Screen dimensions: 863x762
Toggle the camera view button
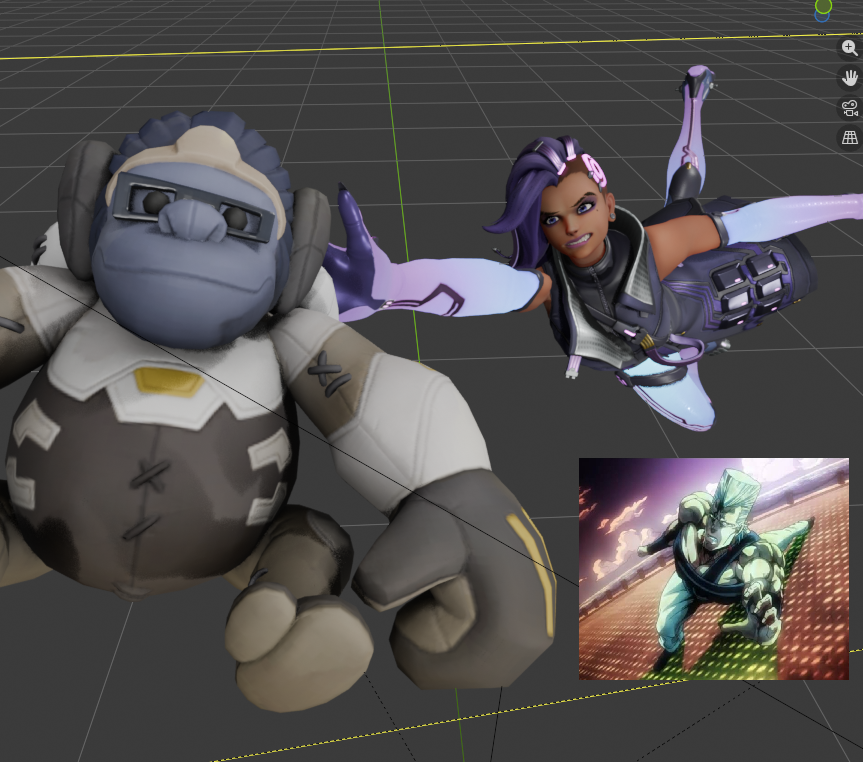point(850,108)
